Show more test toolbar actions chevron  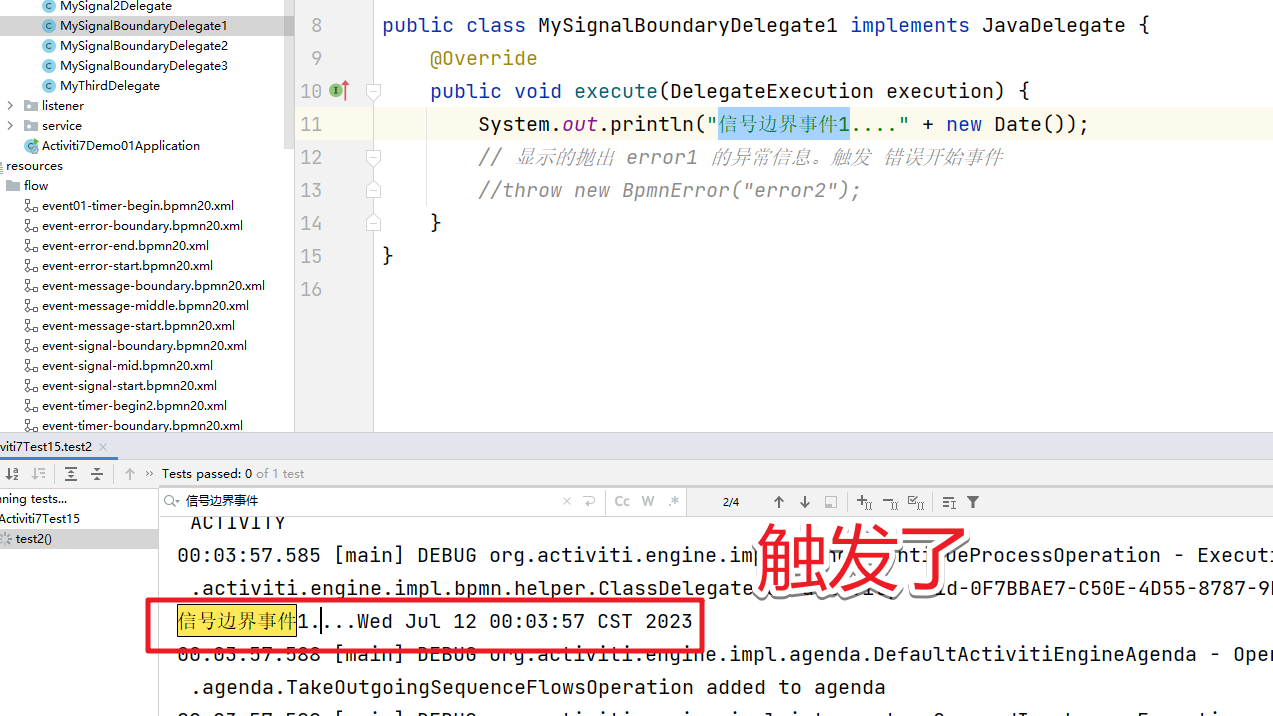tap(150, 474)
